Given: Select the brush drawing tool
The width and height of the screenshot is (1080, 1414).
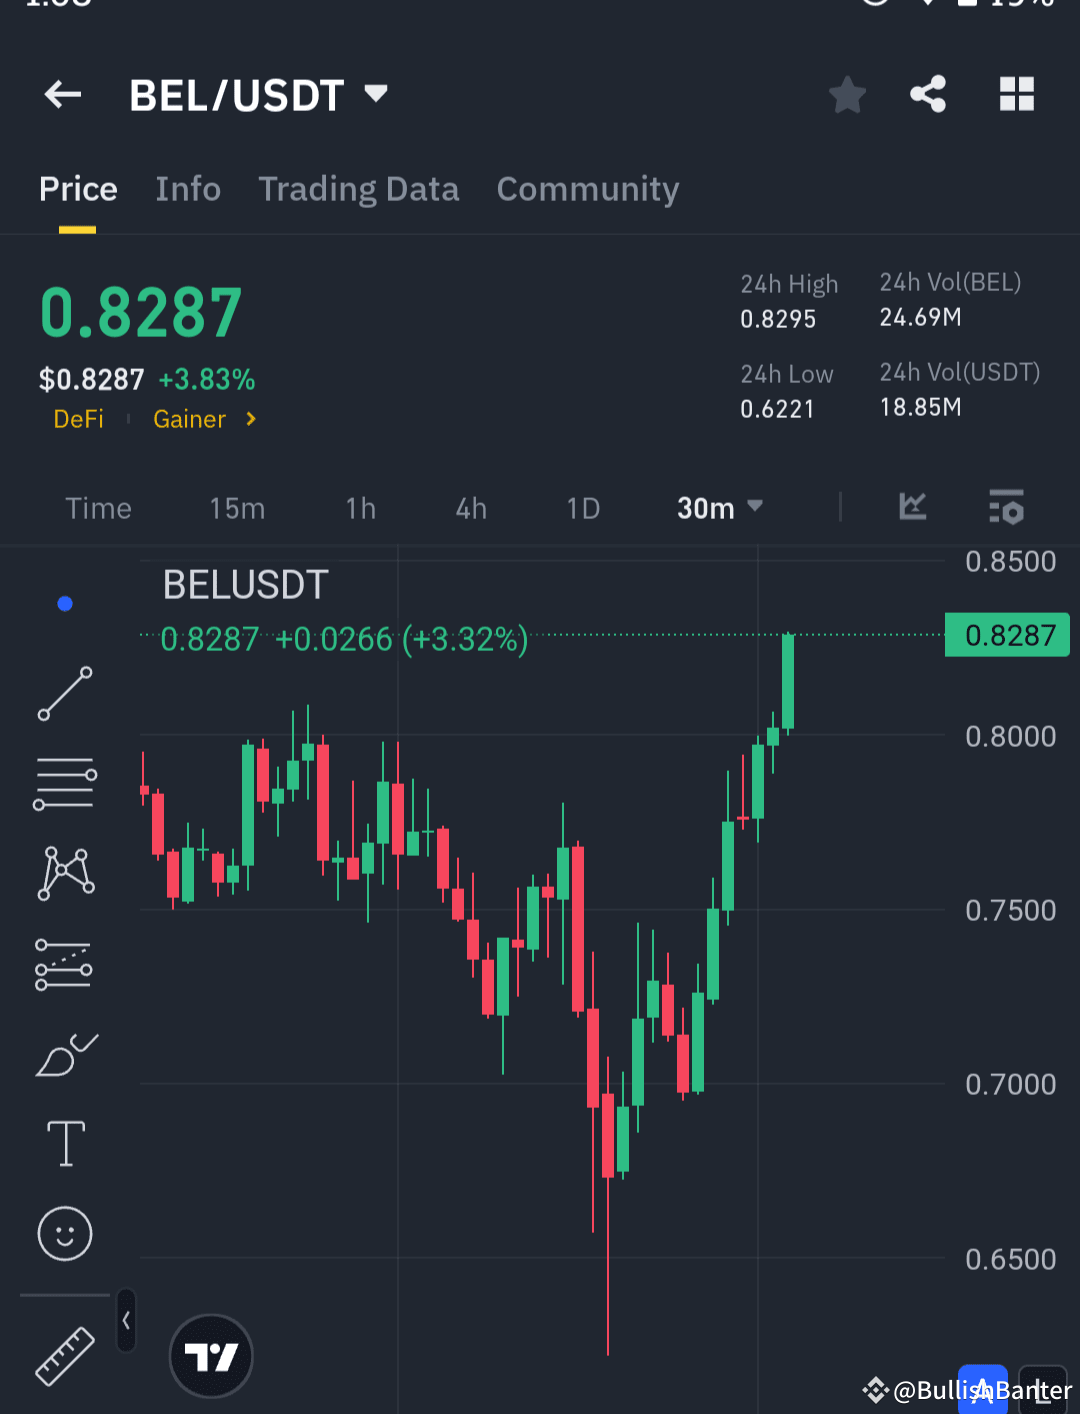Looking at the screenshot, I should point(64,1053).
